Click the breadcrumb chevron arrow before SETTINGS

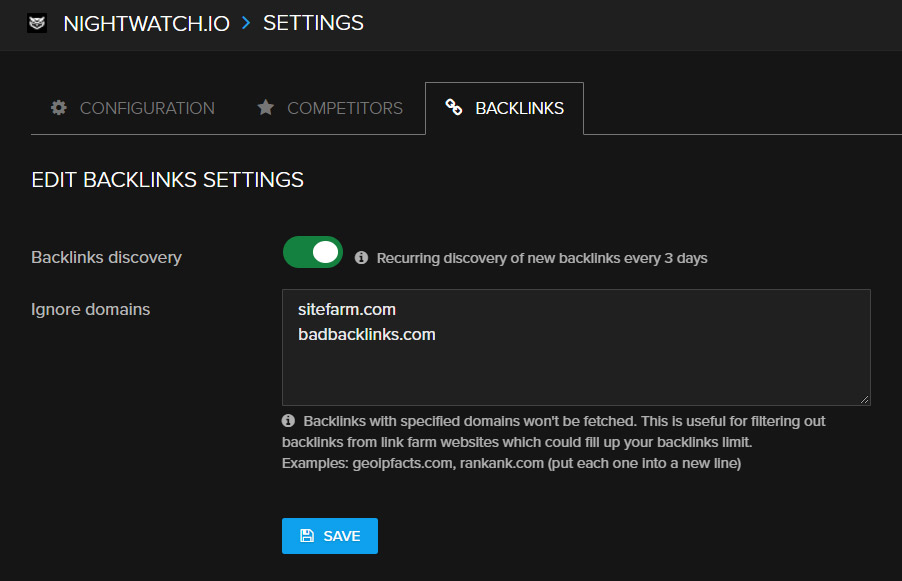pos(247,23)
